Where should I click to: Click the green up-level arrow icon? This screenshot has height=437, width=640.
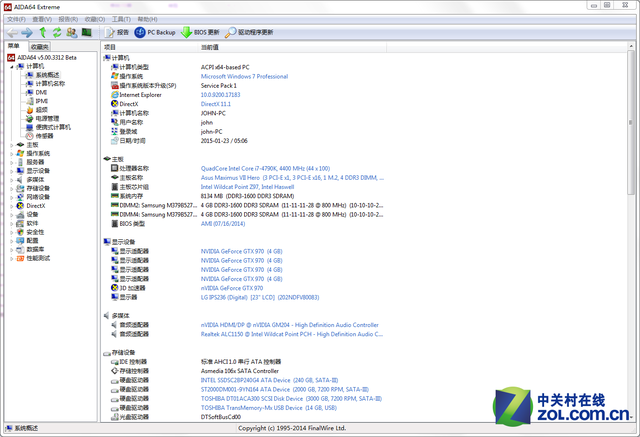tap(42, 32)
